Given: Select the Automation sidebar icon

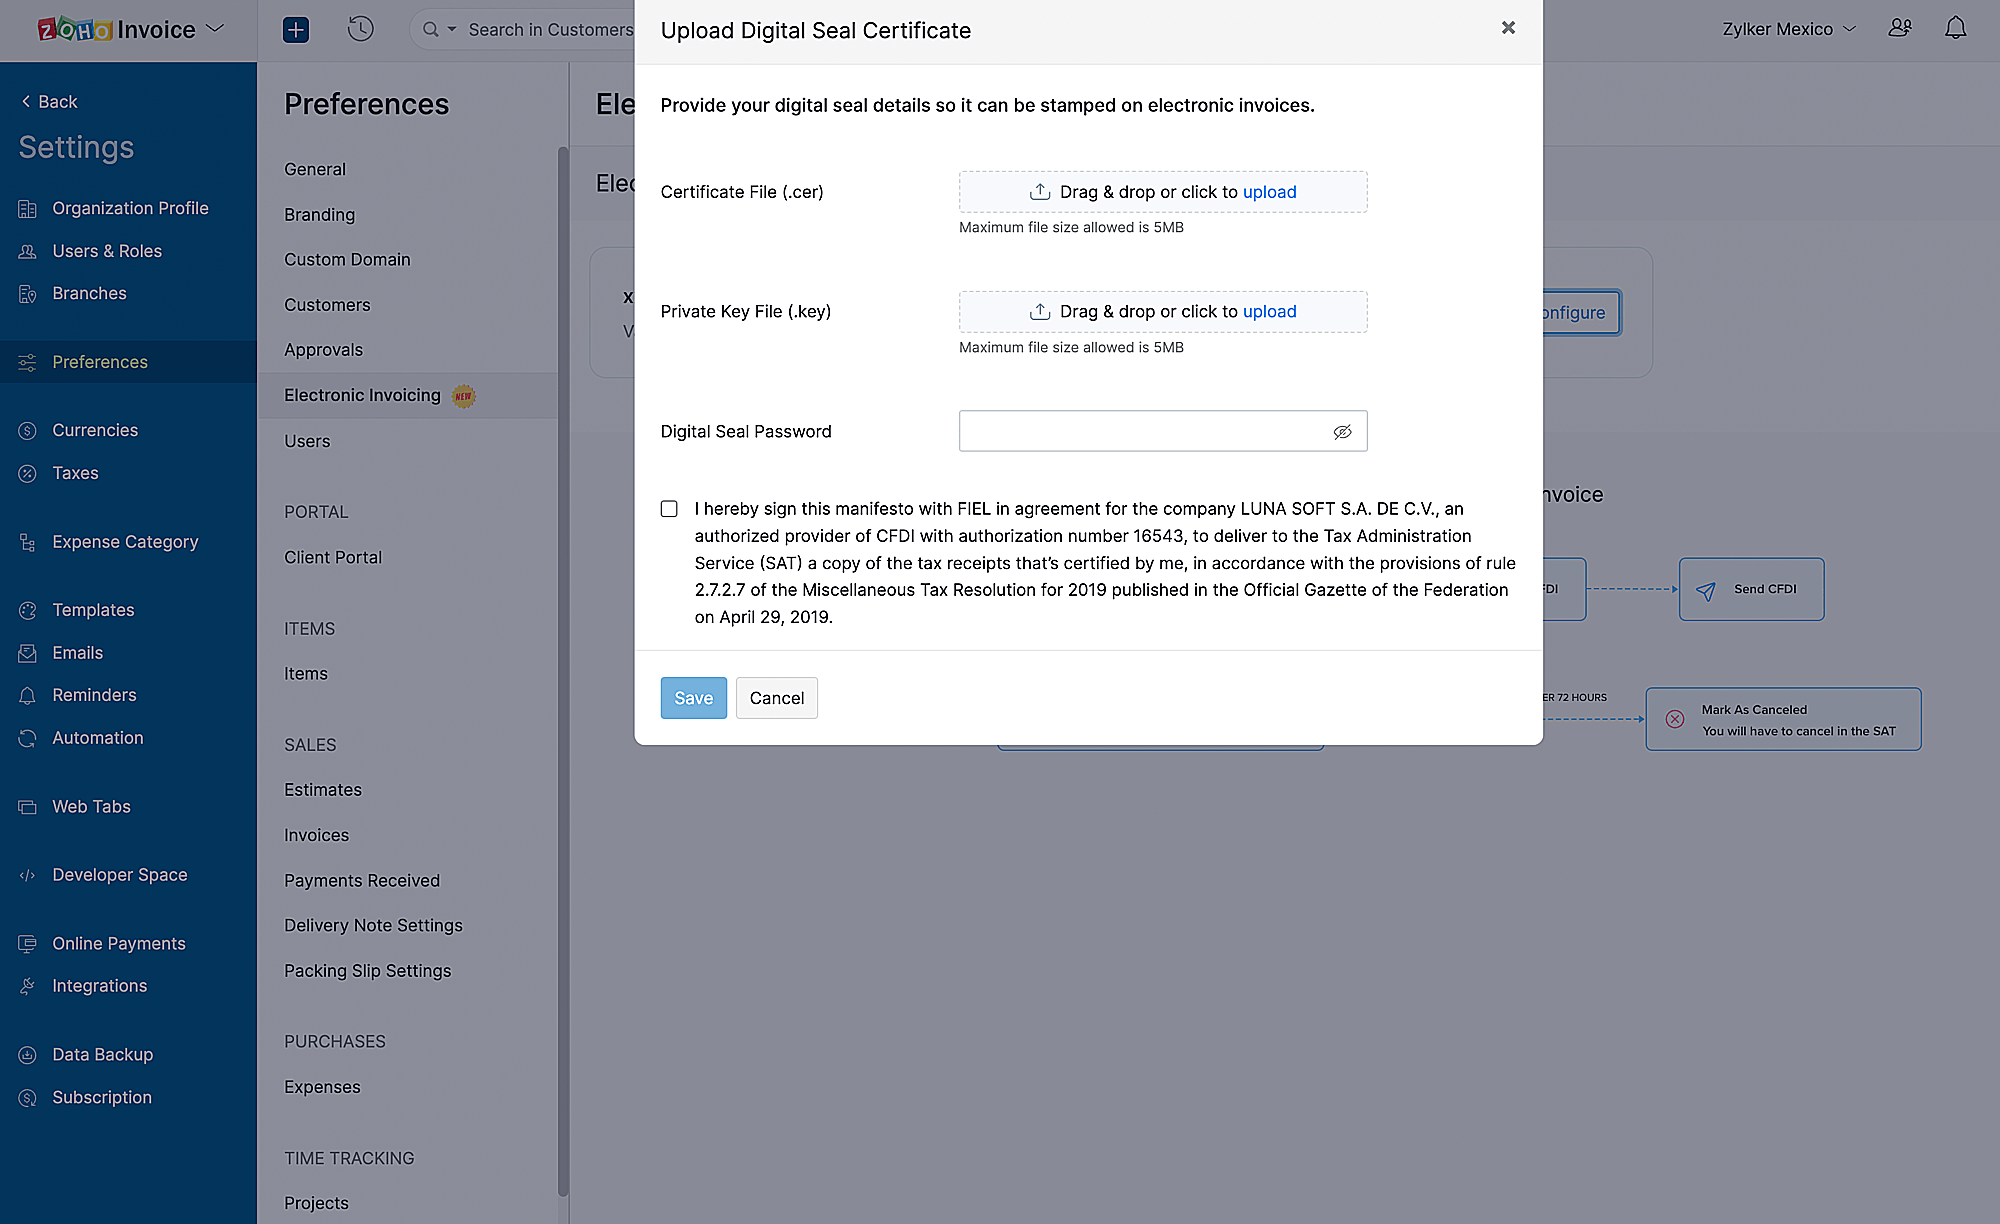Looking at the screenshot, I should [x=27, y=738].
